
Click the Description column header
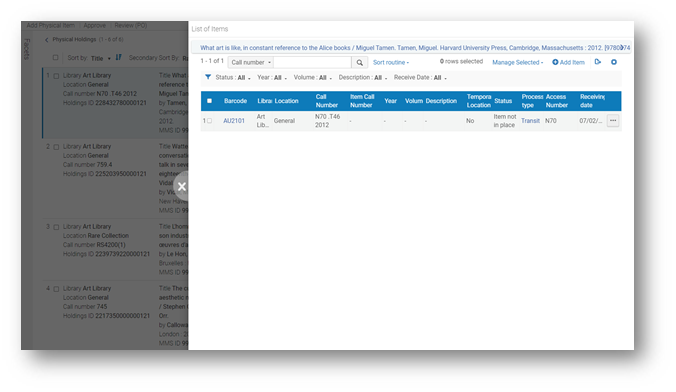[441, 101]
